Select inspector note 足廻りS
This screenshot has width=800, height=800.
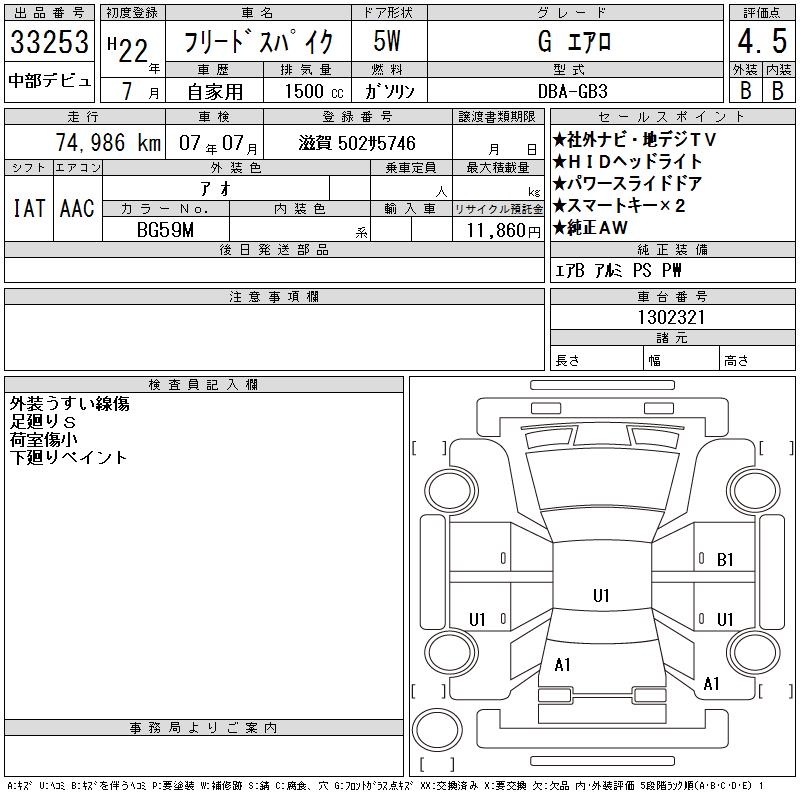(x=43, y=422)
